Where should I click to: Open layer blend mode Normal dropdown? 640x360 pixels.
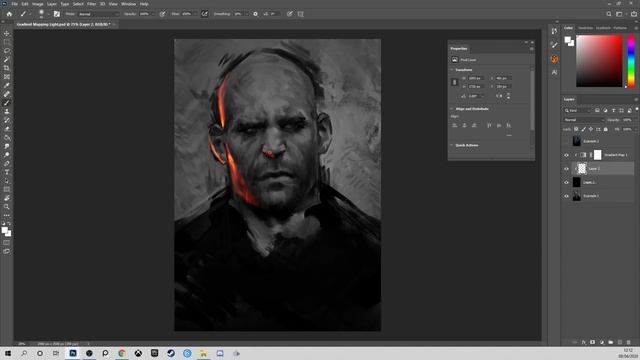pyautogui.click(x=584, y=120)
